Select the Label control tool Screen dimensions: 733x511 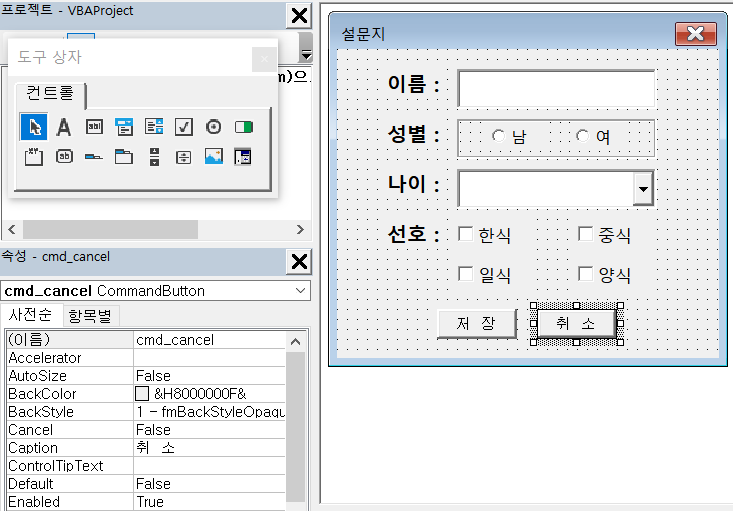pos(64,127)
